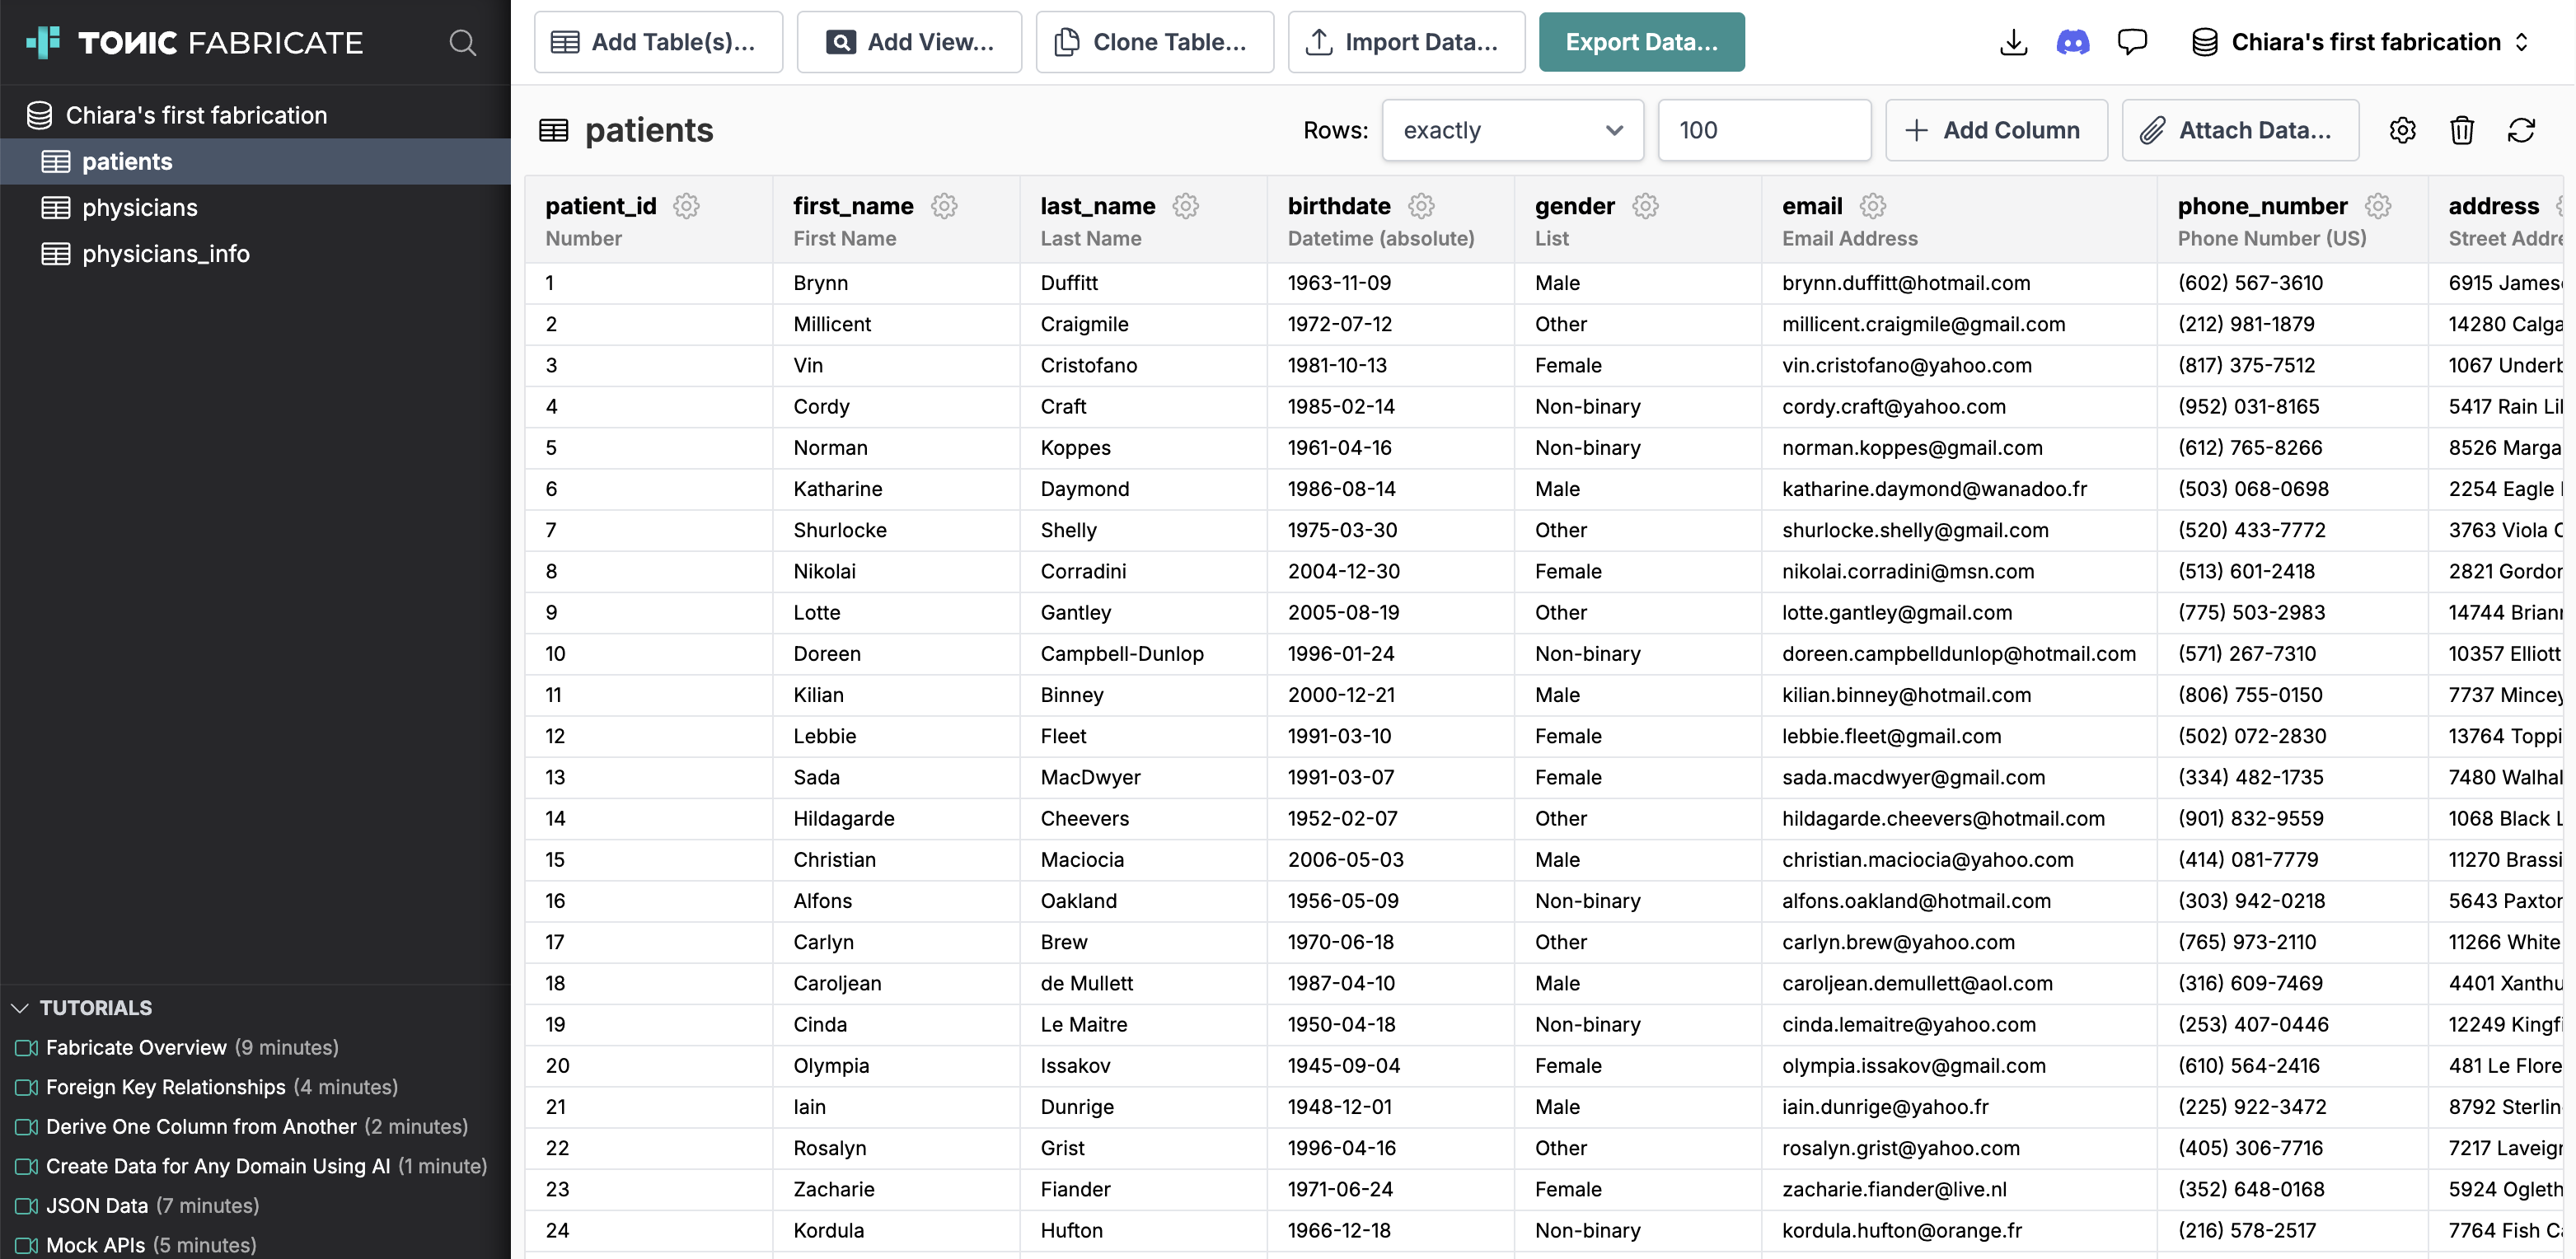Click the download icon in top bar
This screenshot has width=2576, height=1259.
pos(2013,42)
